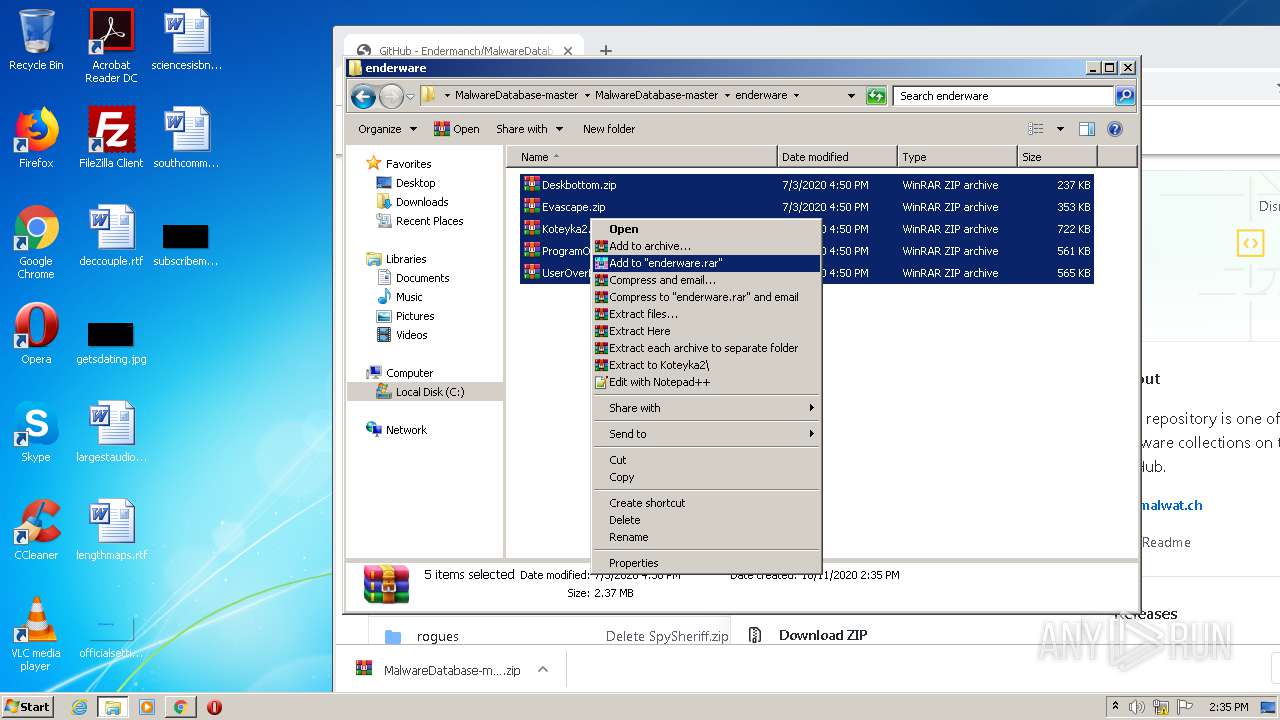
Task: Click the search magnifier in Explorer
Action: click(x=1125, y=96)
